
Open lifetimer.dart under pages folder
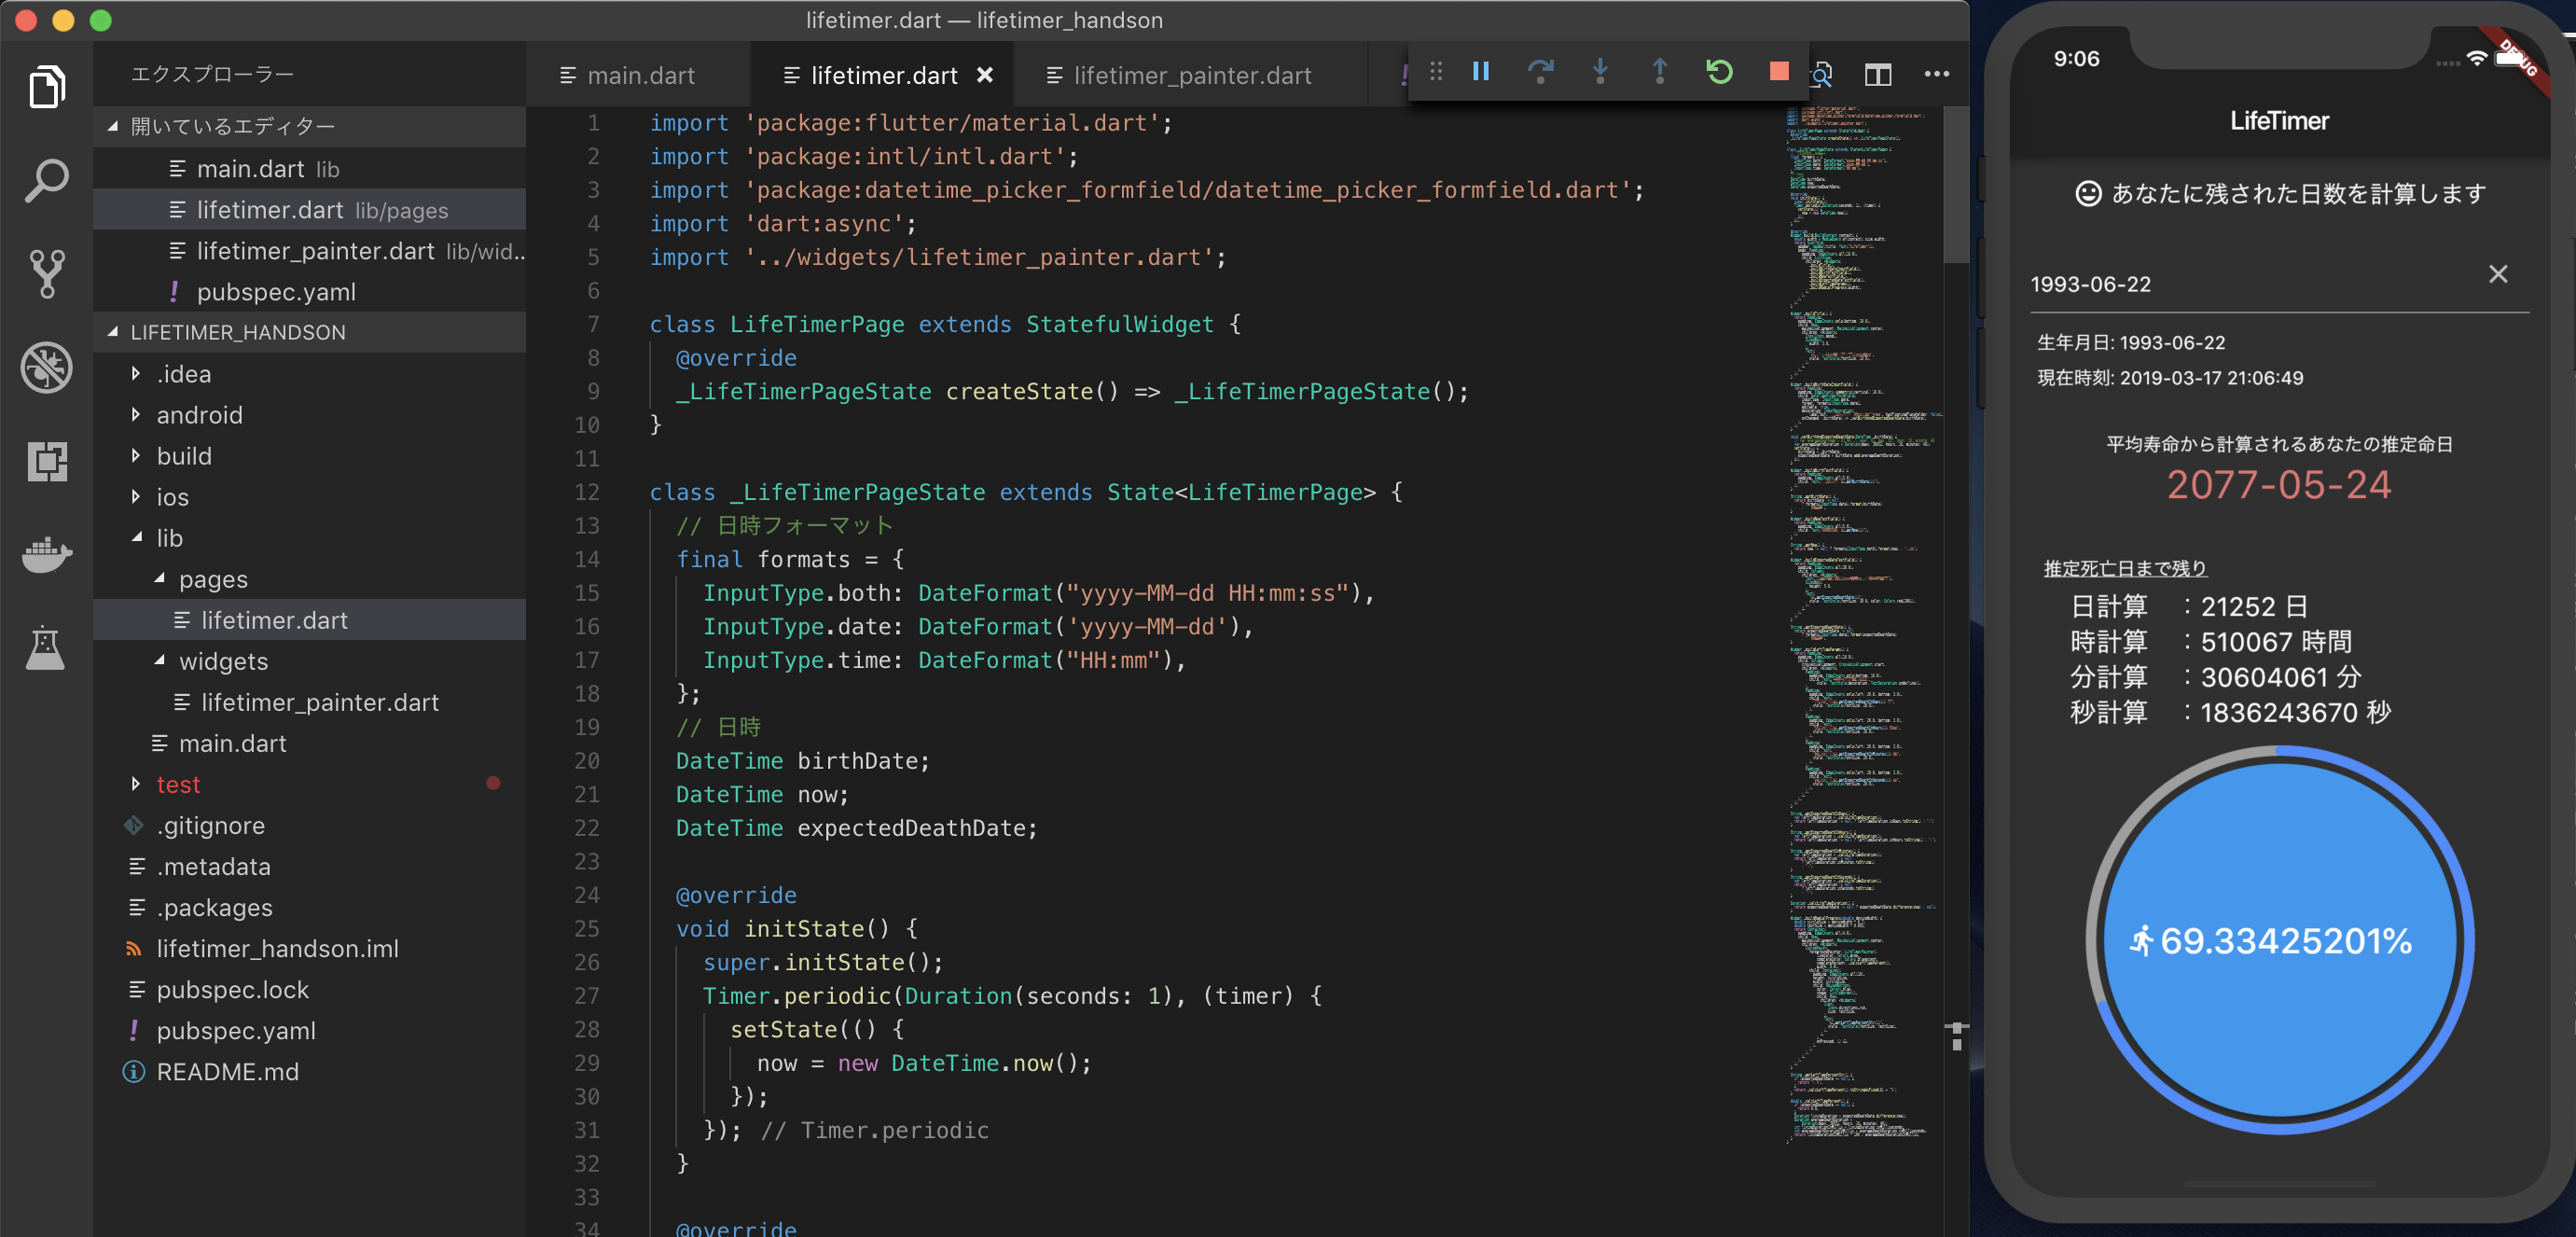pos(310,620)
